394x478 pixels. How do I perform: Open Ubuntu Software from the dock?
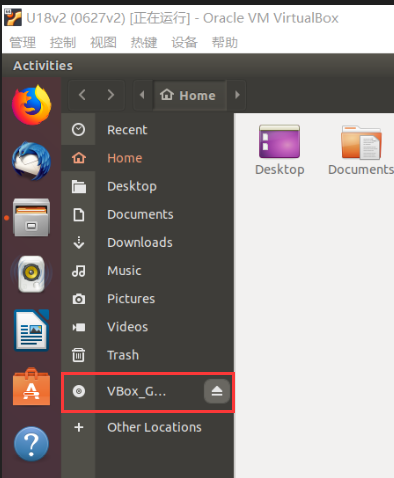click(32, 387)
